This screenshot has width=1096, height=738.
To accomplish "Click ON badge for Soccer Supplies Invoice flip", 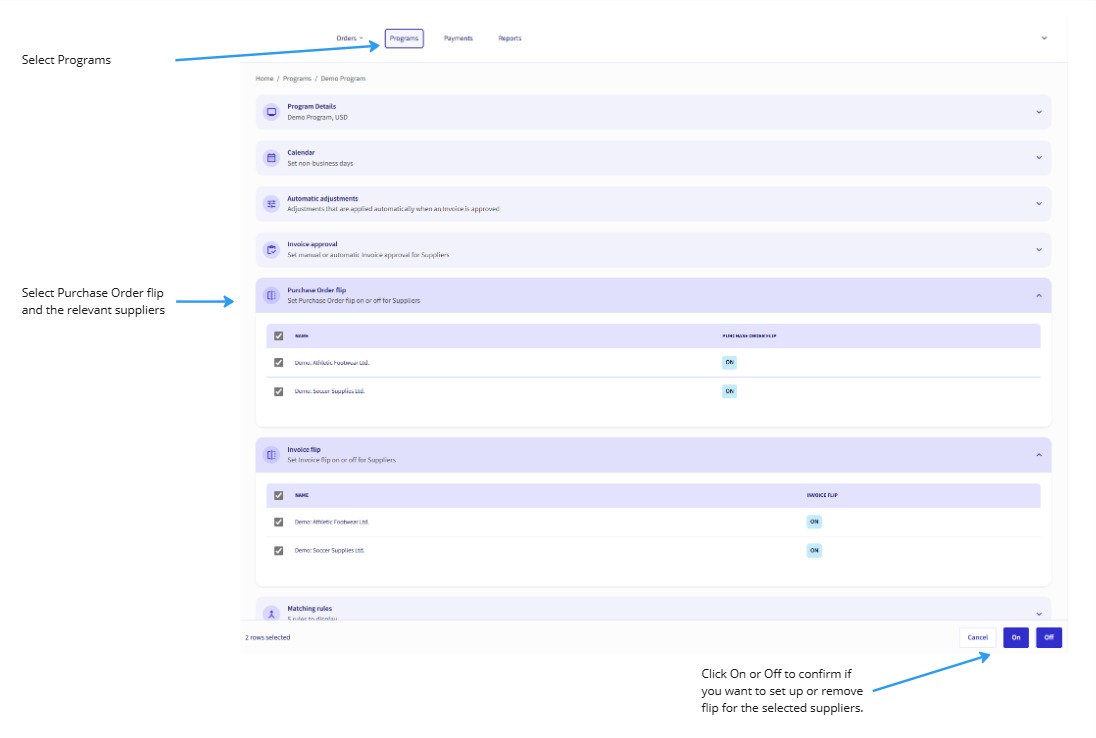I will [x=814, y=551].
